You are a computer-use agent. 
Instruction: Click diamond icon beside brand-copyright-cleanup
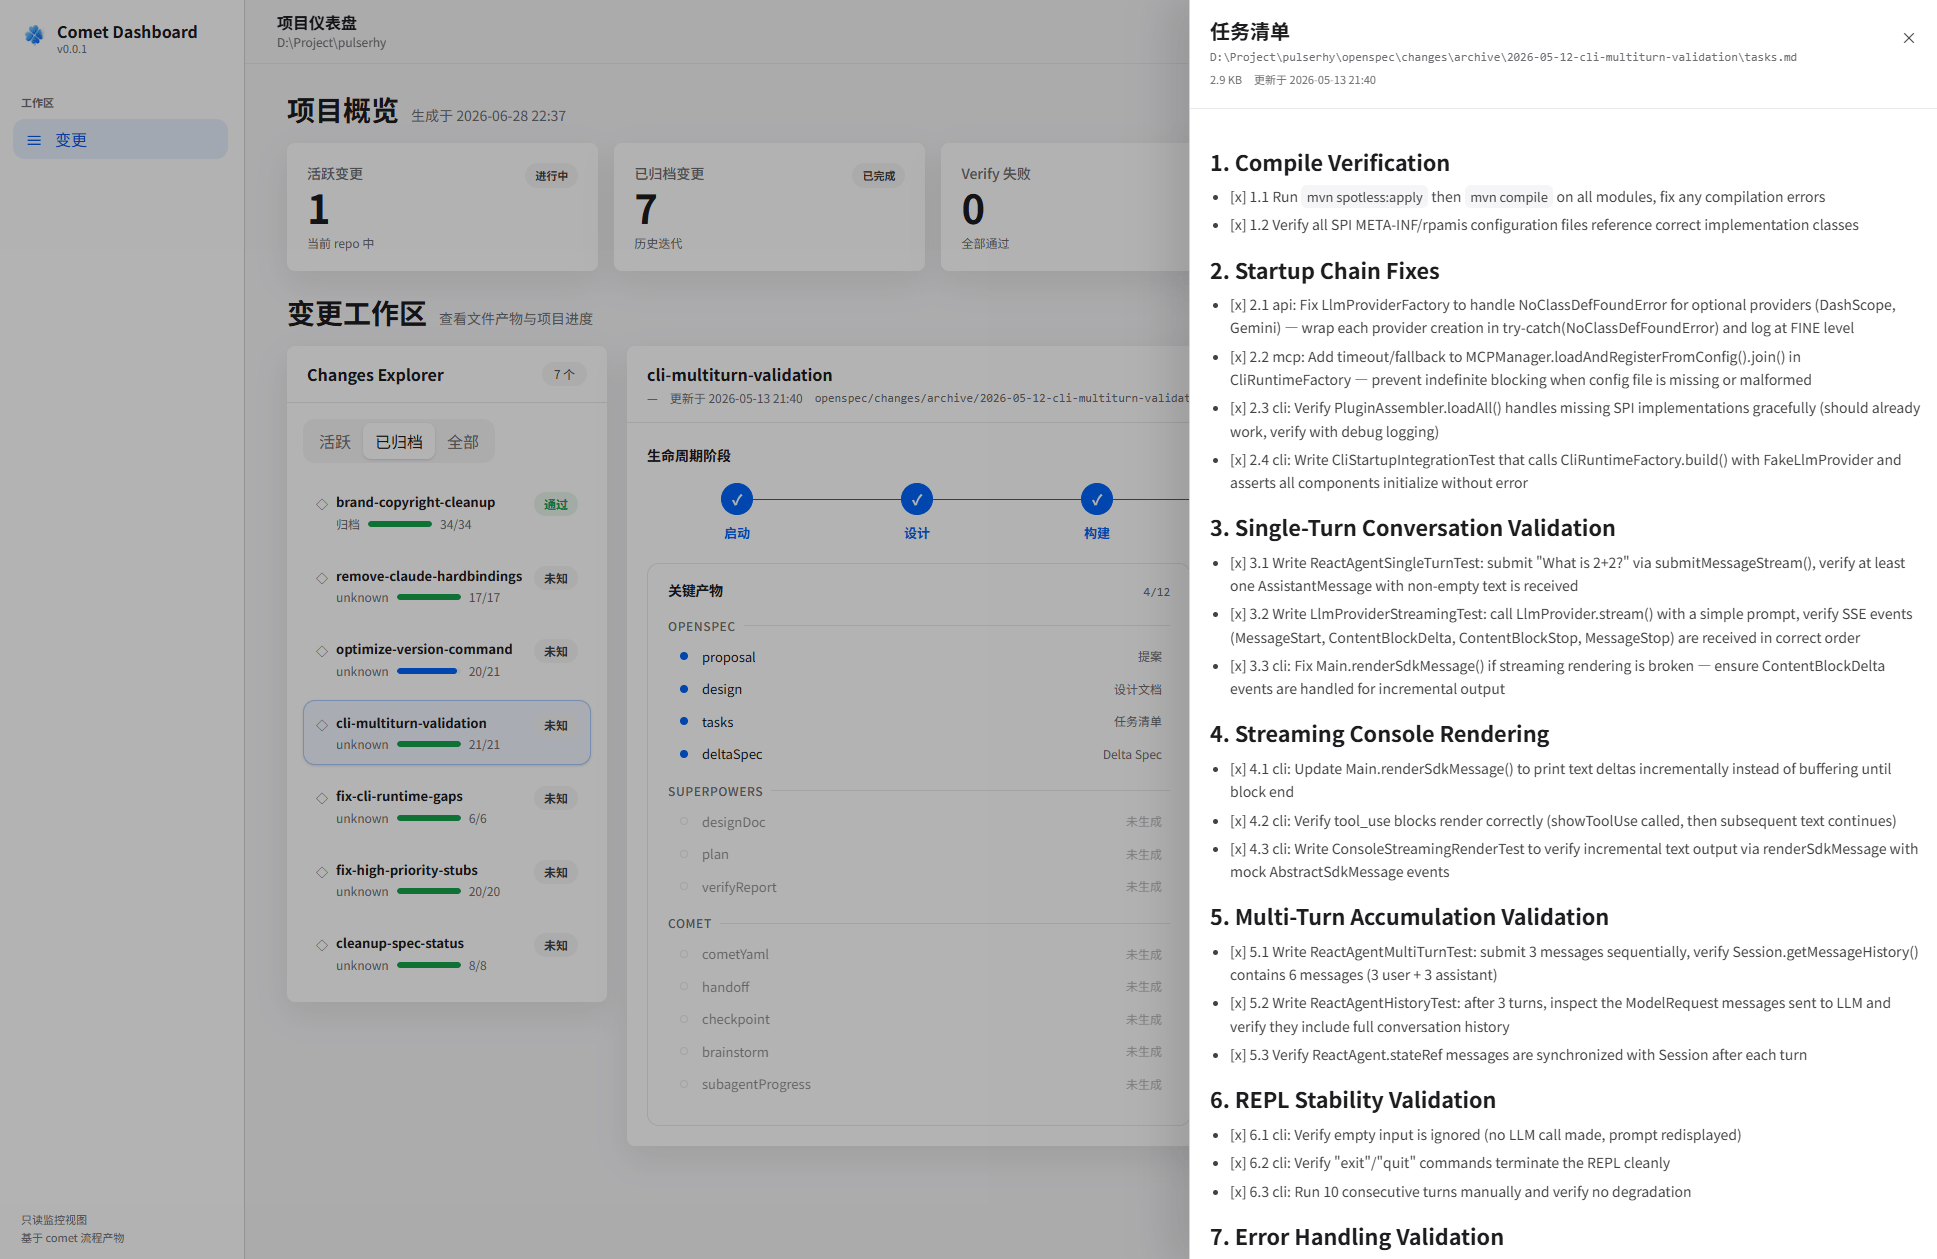coord(322,504)
